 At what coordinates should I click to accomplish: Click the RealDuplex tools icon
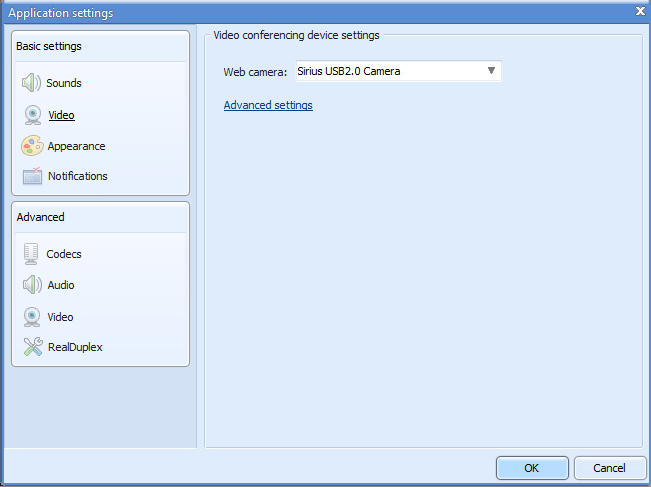click(33, 347)
